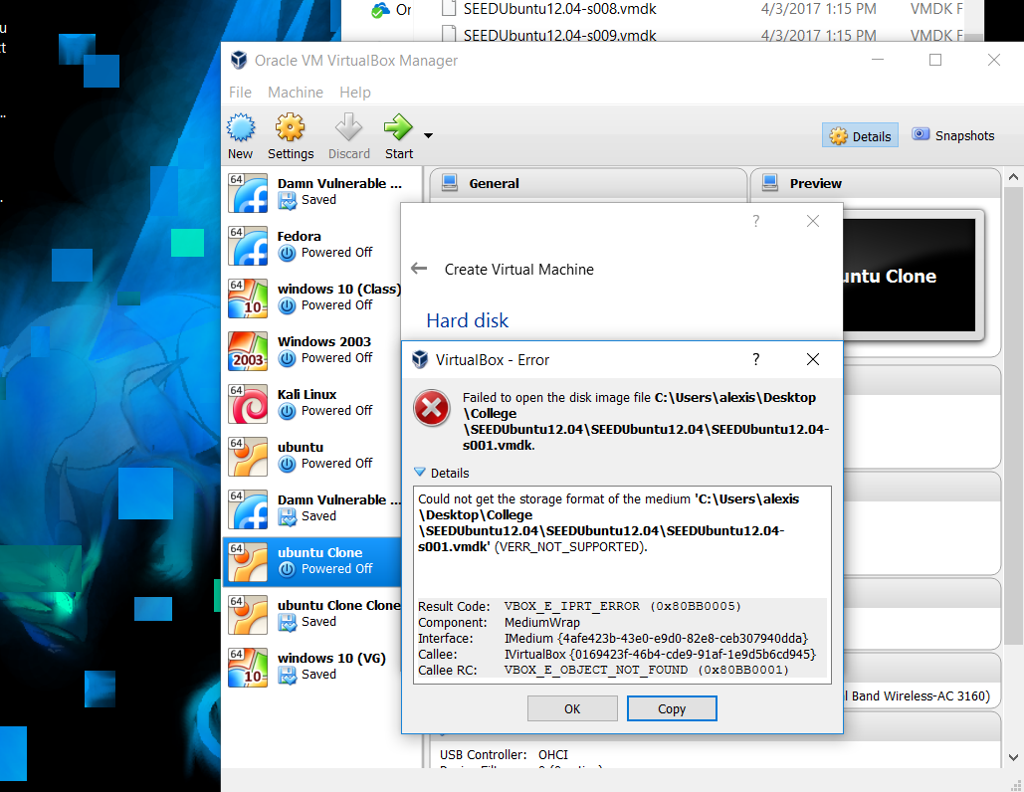Click OK in the error dialog
The image size is (1024, 792).
pyautogui.click(x=572, y=708)
